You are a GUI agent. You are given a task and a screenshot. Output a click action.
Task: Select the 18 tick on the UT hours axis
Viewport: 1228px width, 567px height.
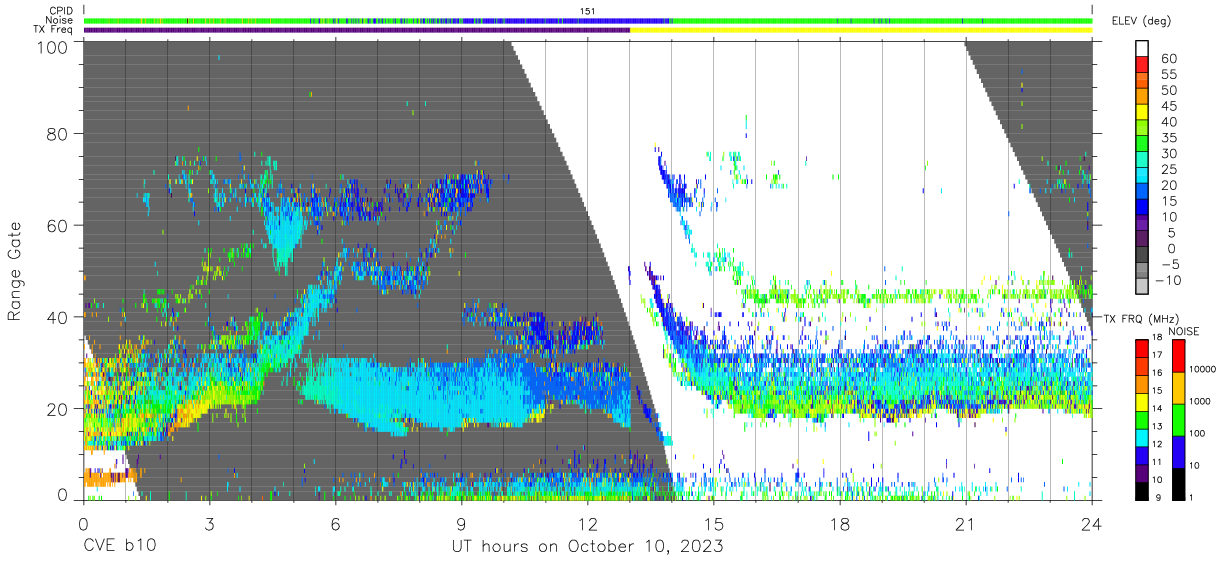coord(840,522)
